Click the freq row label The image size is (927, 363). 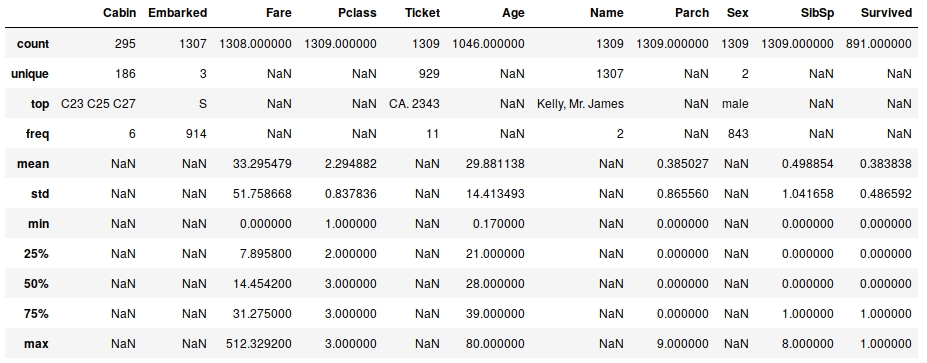point(37,134)
